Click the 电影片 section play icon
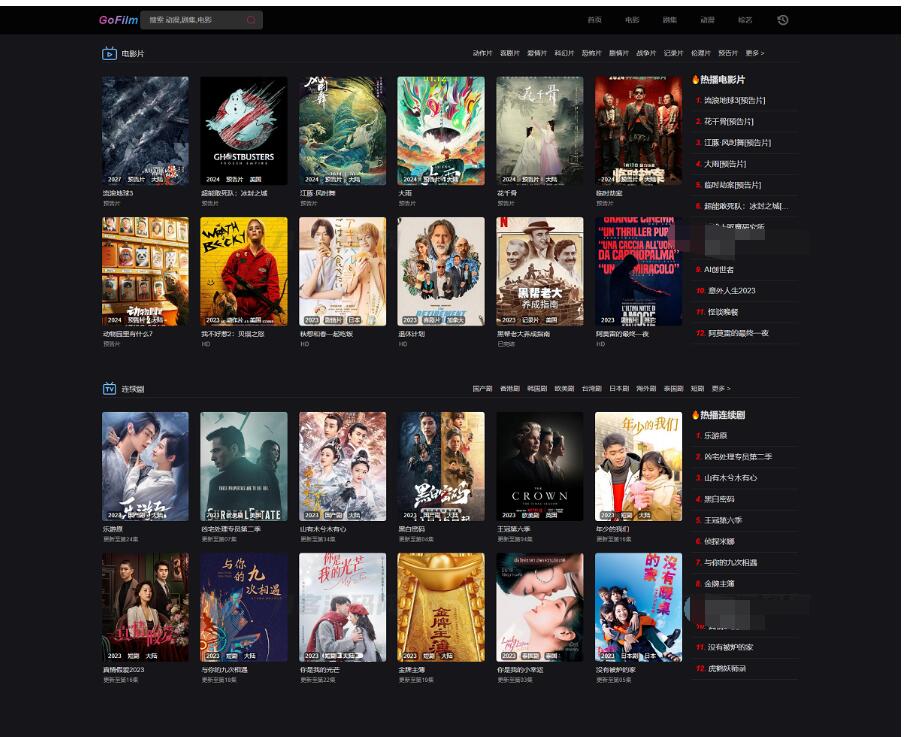The width and height of the screenshot is (909, 737). click(x=110, y=54)
